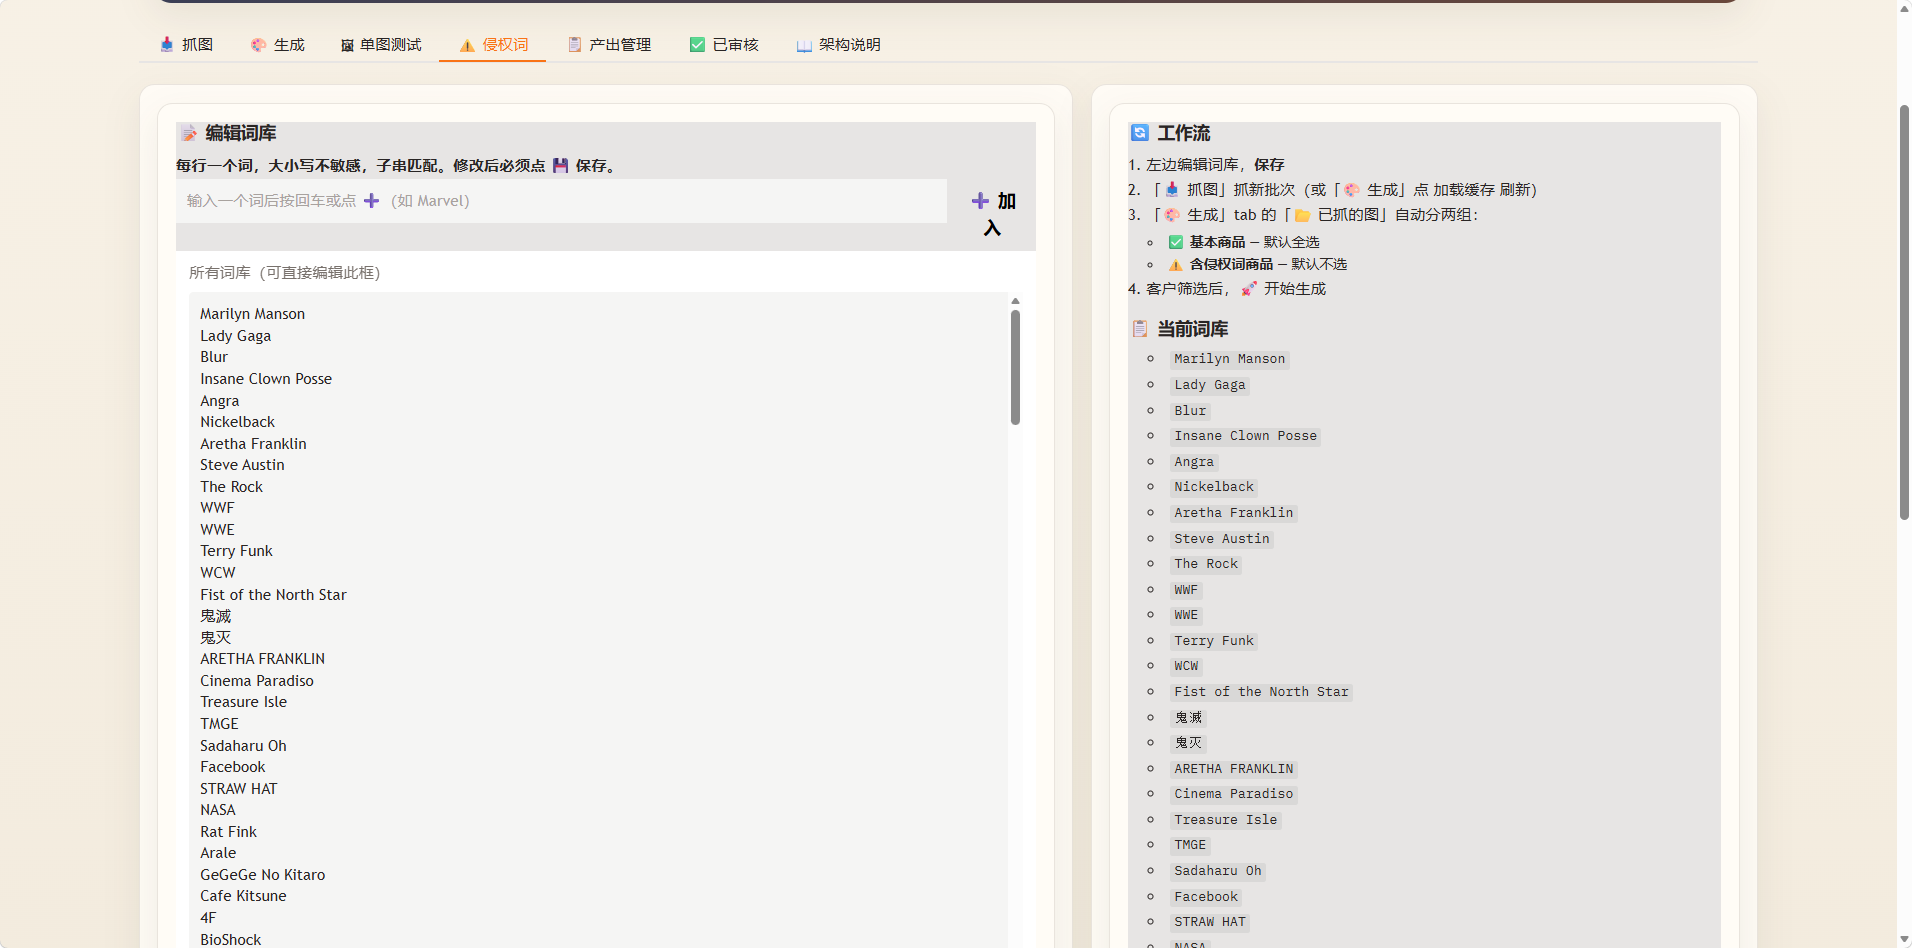
Task: Click 'WWE' tag in 当前词库 list
Action: (x=1186, y=615)
